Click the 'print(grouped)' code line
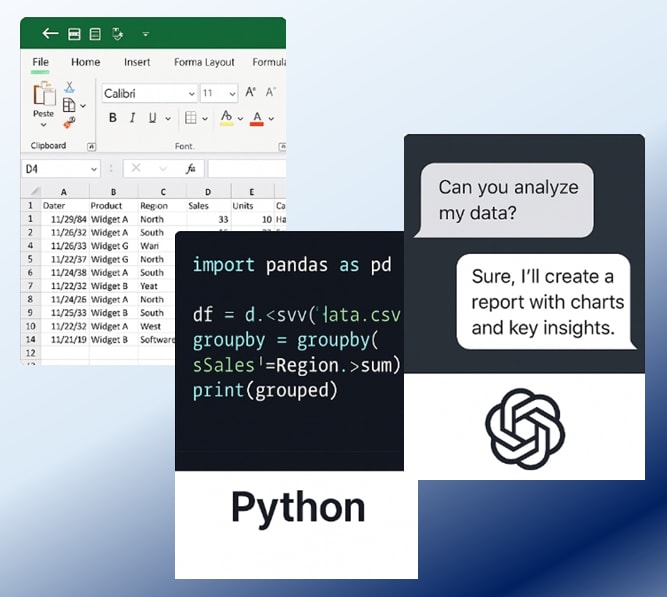 [x=265, y=390]
